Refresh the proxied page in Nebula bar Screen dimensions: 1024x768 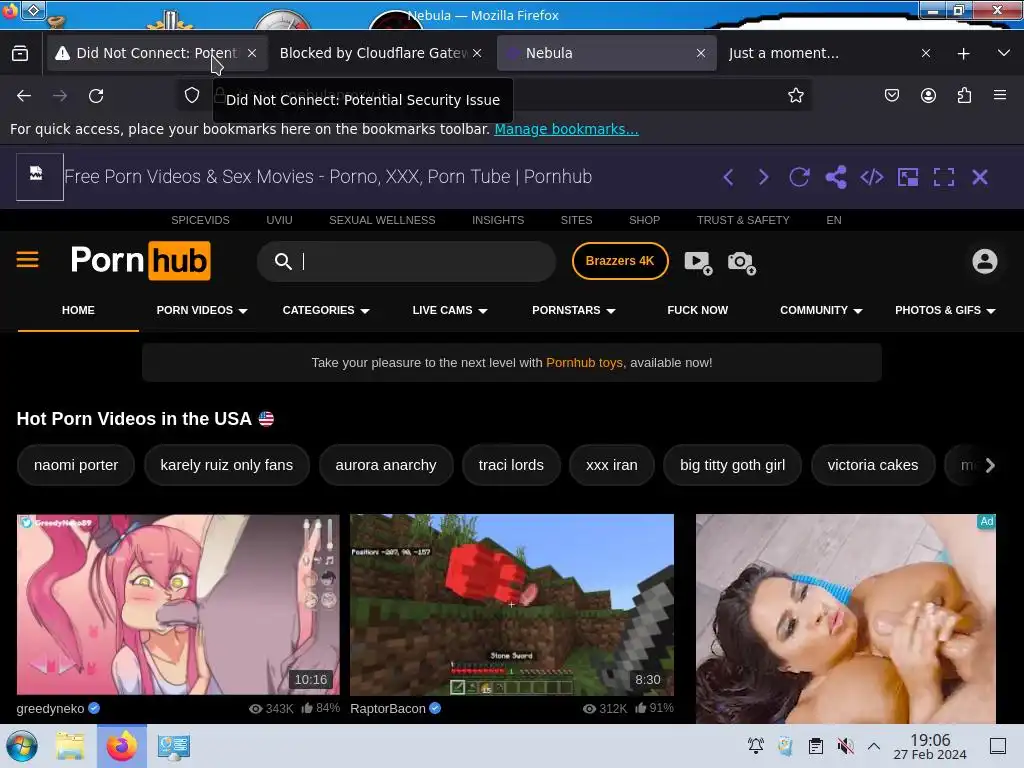click(799, 177)
